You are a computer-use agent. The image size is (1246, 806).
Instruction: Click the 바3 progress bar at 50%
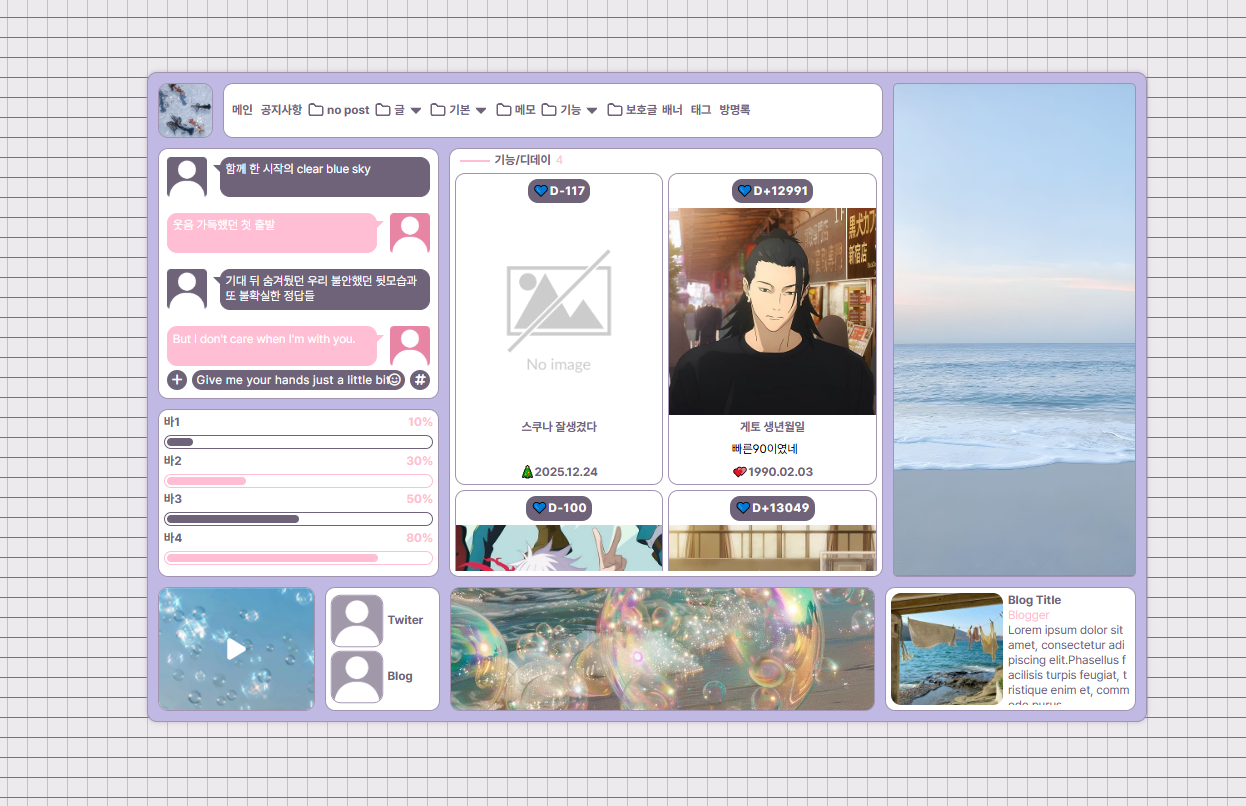(298, 519)
